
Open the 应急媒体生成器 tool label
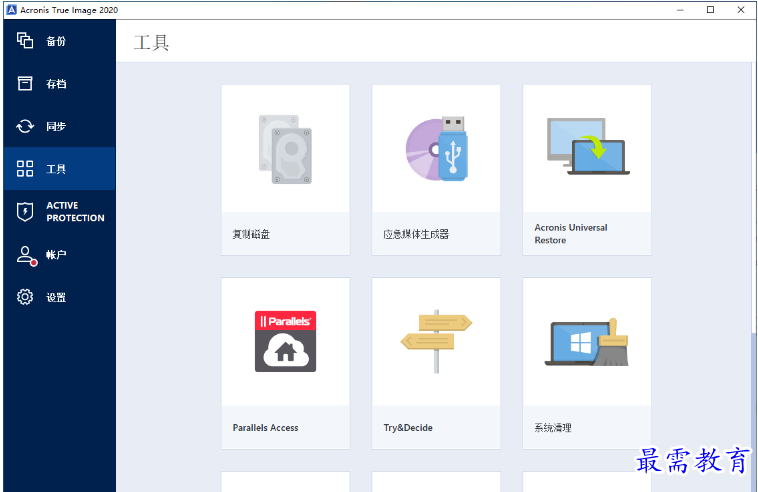(416, 234)
